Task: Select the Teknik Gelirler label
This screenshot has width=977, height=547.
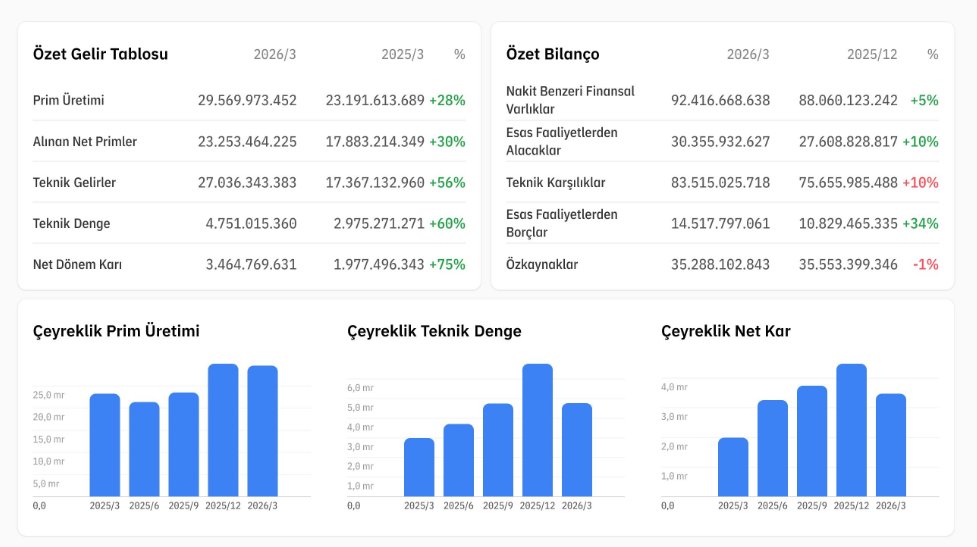Action: coord(74,183)
